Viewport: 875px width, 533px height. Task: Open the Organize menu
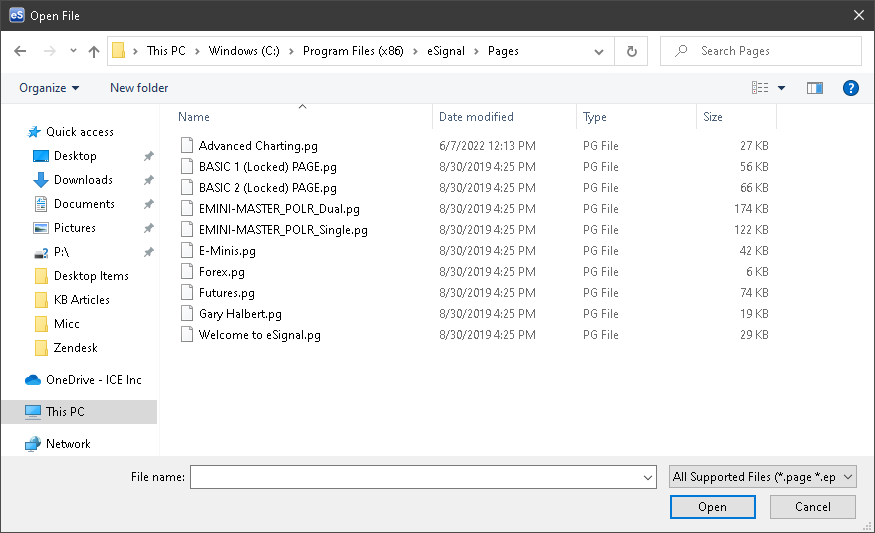pos(49,88)
